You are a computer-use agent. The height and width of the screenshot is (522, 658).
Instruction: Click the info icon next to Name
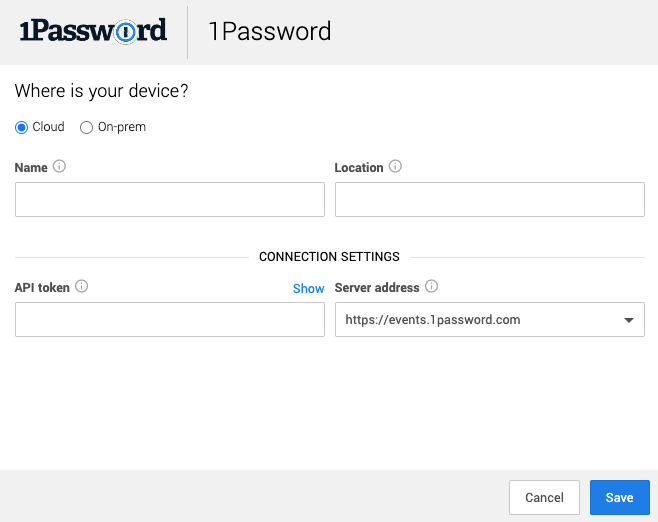point(59,167)
